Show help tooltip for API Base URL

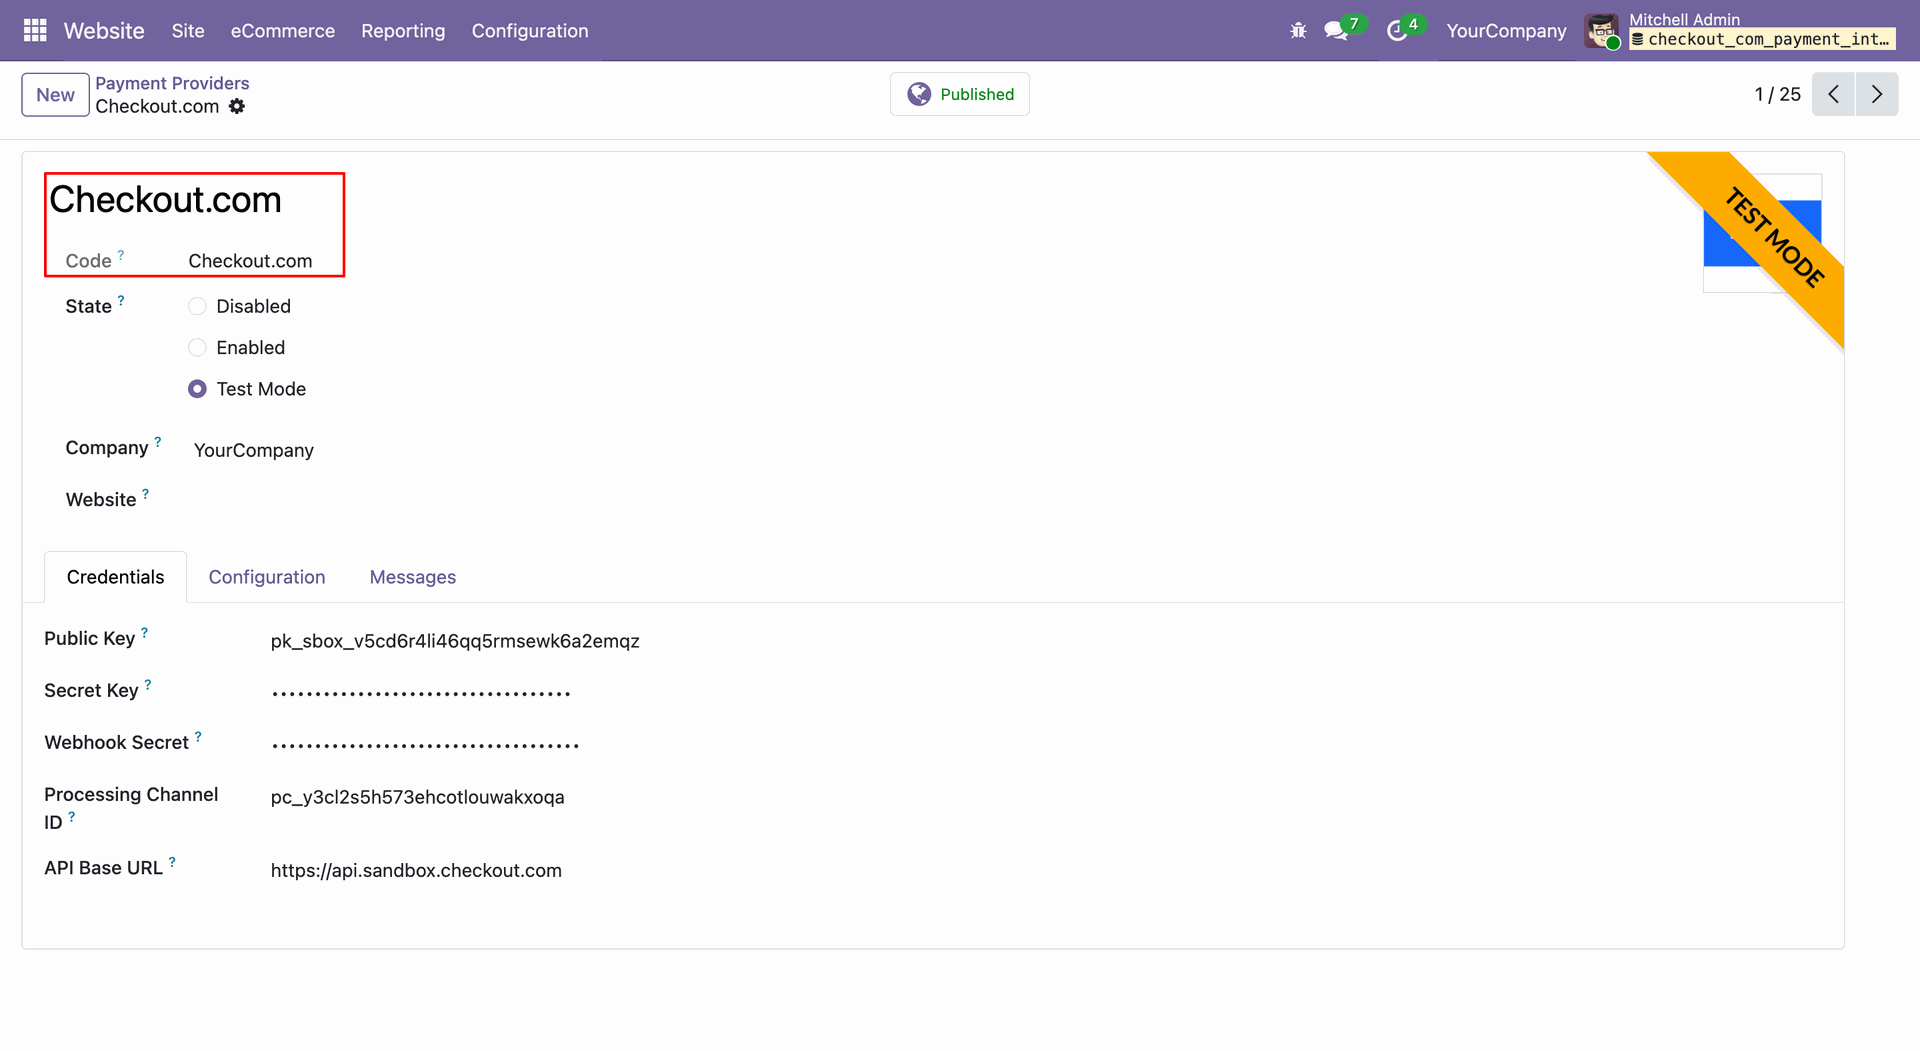click(x=172, y=861)
